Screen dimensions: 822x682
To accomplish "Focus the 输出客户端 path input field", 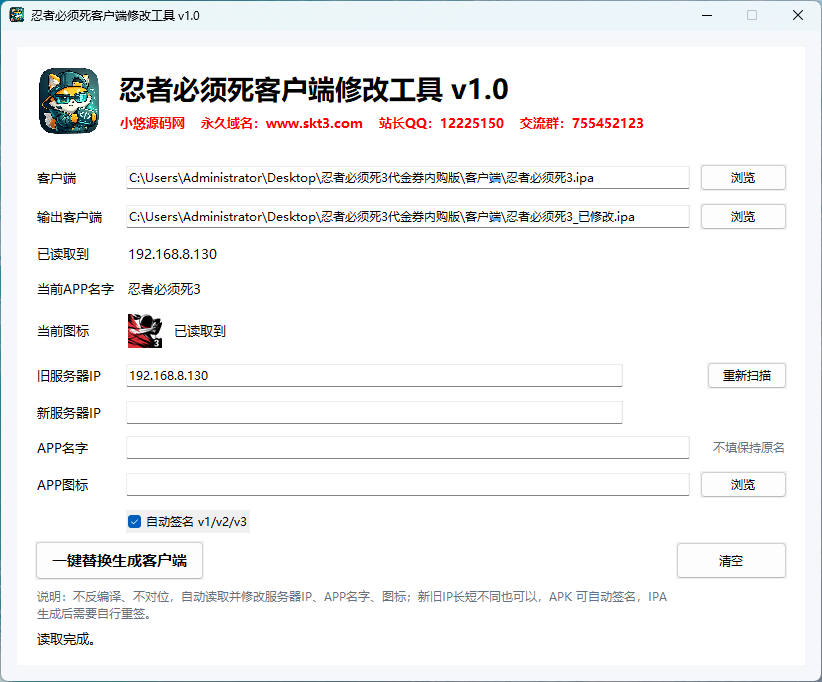I will click(407, 216).
